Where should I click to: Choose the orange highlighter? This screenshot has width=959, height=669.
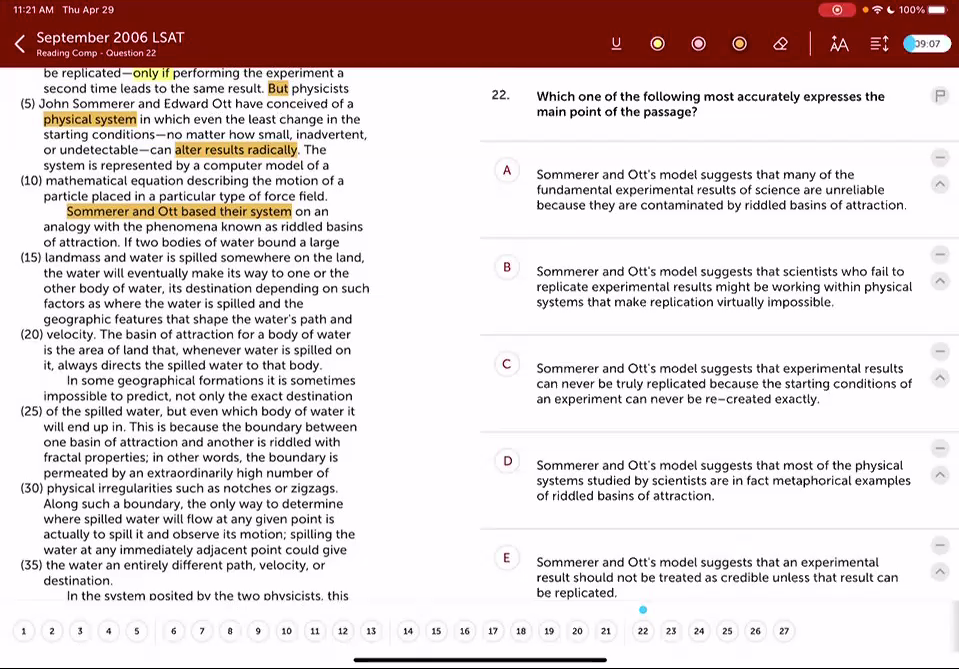click(x=739, y=43)
